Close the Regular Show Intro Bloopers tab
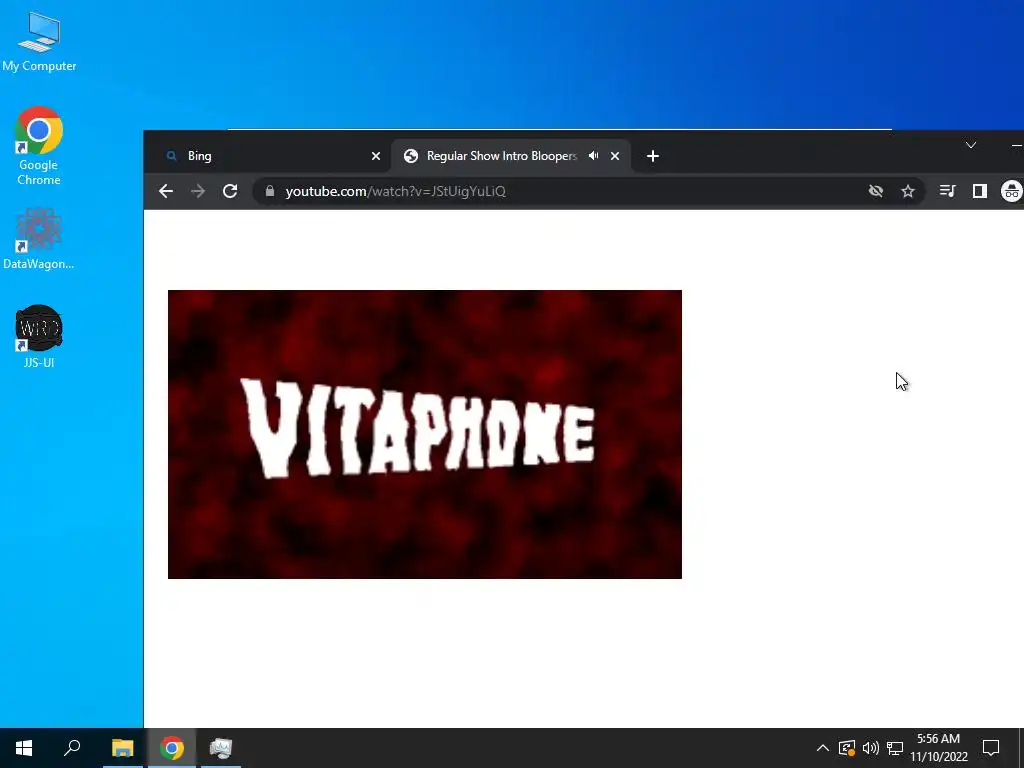The width and height of the screenshot is (1024, 768). 615,156
